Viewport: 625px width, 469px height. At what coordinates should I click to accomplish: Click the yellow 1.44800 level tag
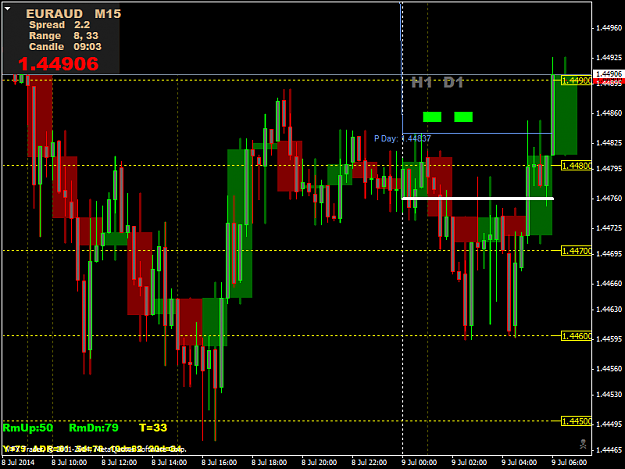576,166
